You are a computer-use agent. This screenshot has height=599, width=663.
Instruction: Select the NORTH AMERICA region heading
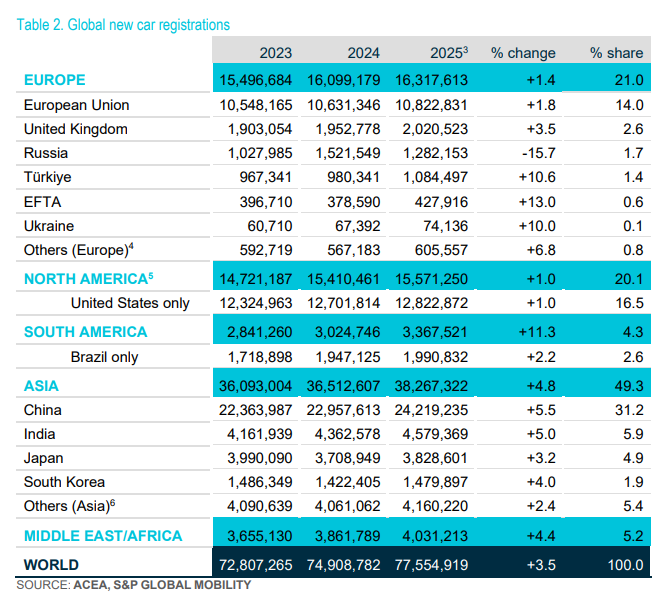(x=88, y=279)
